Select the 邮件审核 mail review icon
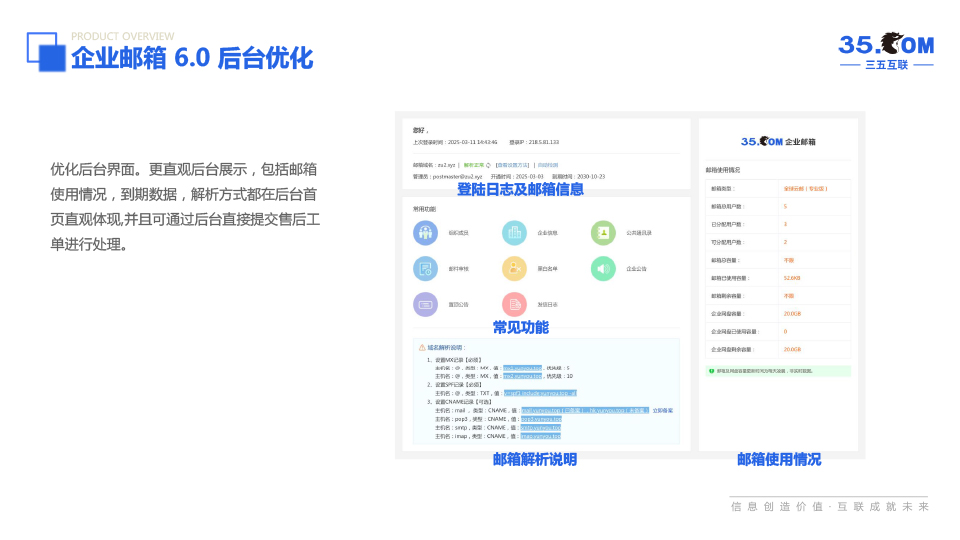The height and width of the screenshot is (540, 960). [x=425, y=268]
